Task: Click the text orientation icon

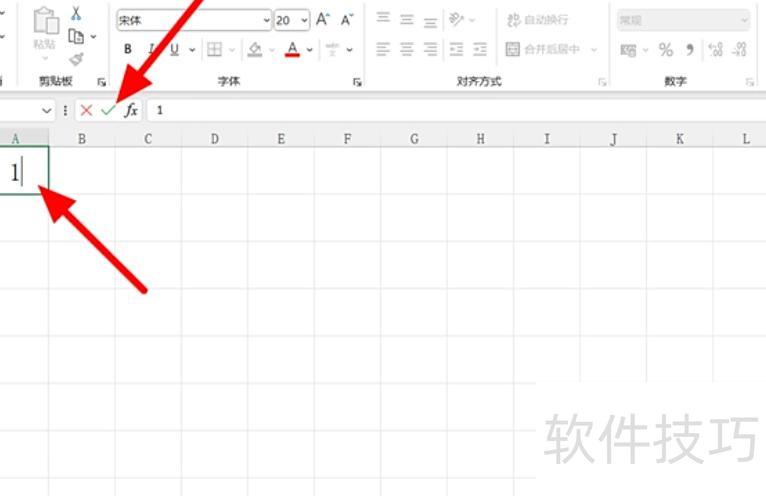Action: coord(456,20)
